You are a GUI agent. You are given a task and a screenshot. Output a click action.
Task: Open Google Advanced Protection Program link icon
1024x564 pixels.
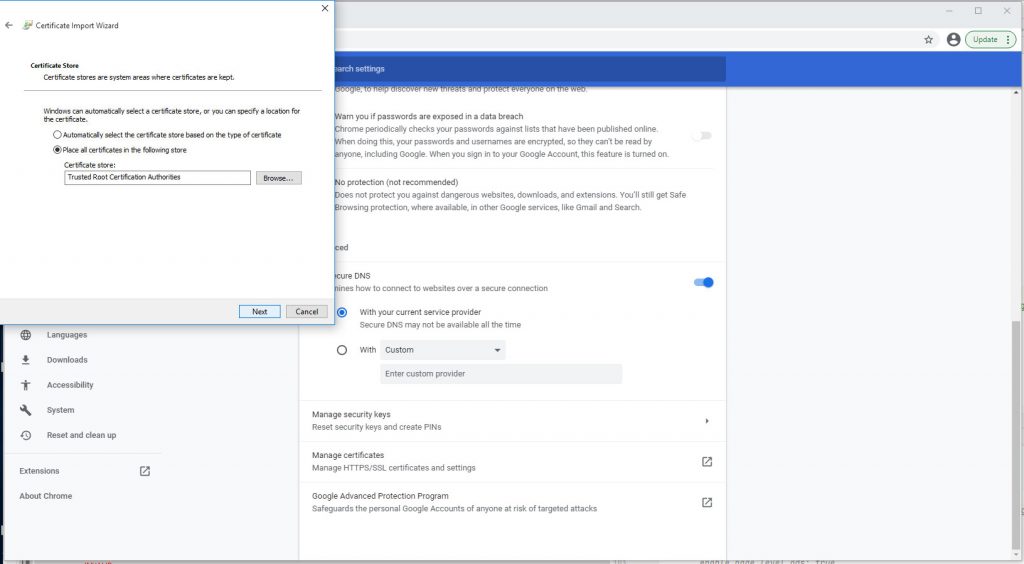coord(707,502)
